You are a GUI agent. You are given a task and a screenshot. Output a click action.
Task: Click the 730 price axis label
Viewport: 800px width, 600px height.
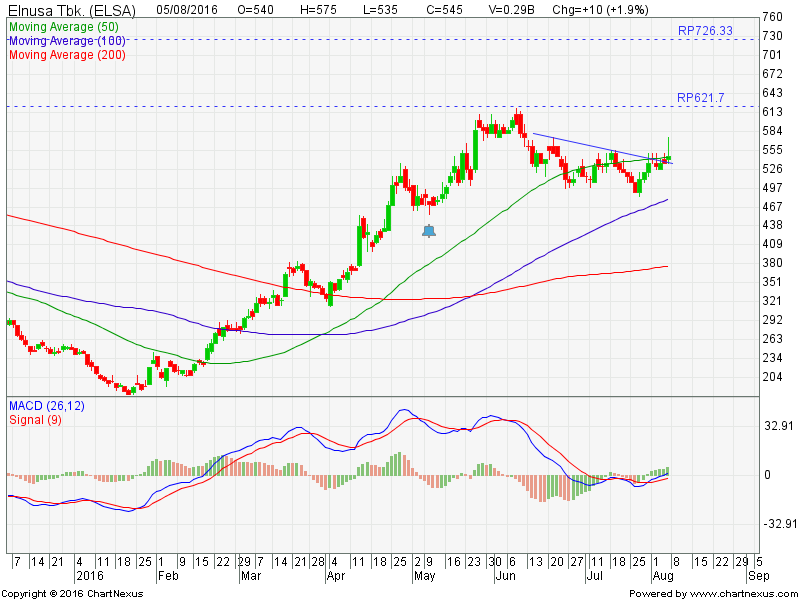(x=772, y=36)
